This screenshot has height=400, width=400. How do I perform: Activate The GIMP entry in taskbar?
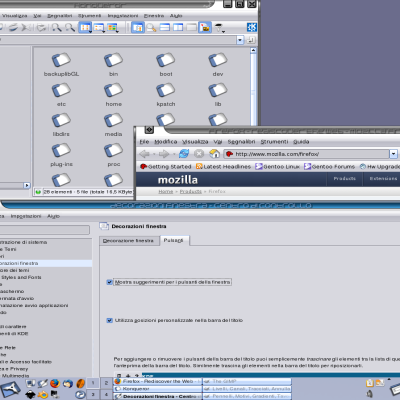point(247,381)
